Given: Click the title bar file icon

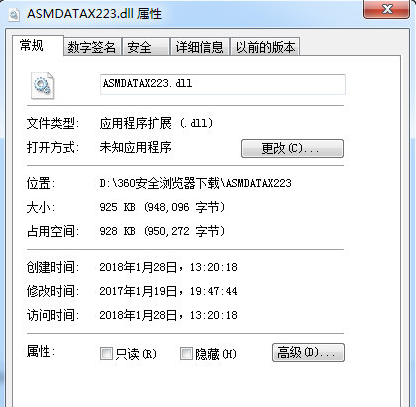Looking at the screenshot, I should pos(14,15).
